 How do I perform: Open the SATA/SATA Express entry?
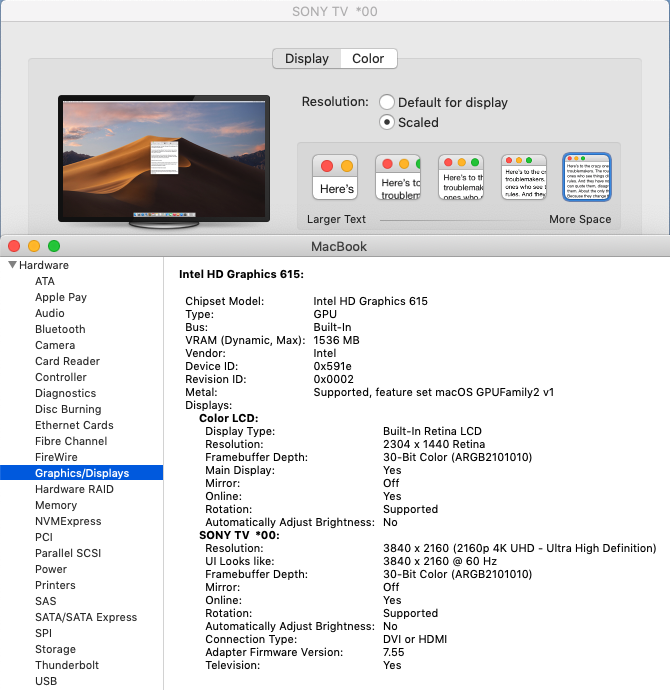point(86,617)
